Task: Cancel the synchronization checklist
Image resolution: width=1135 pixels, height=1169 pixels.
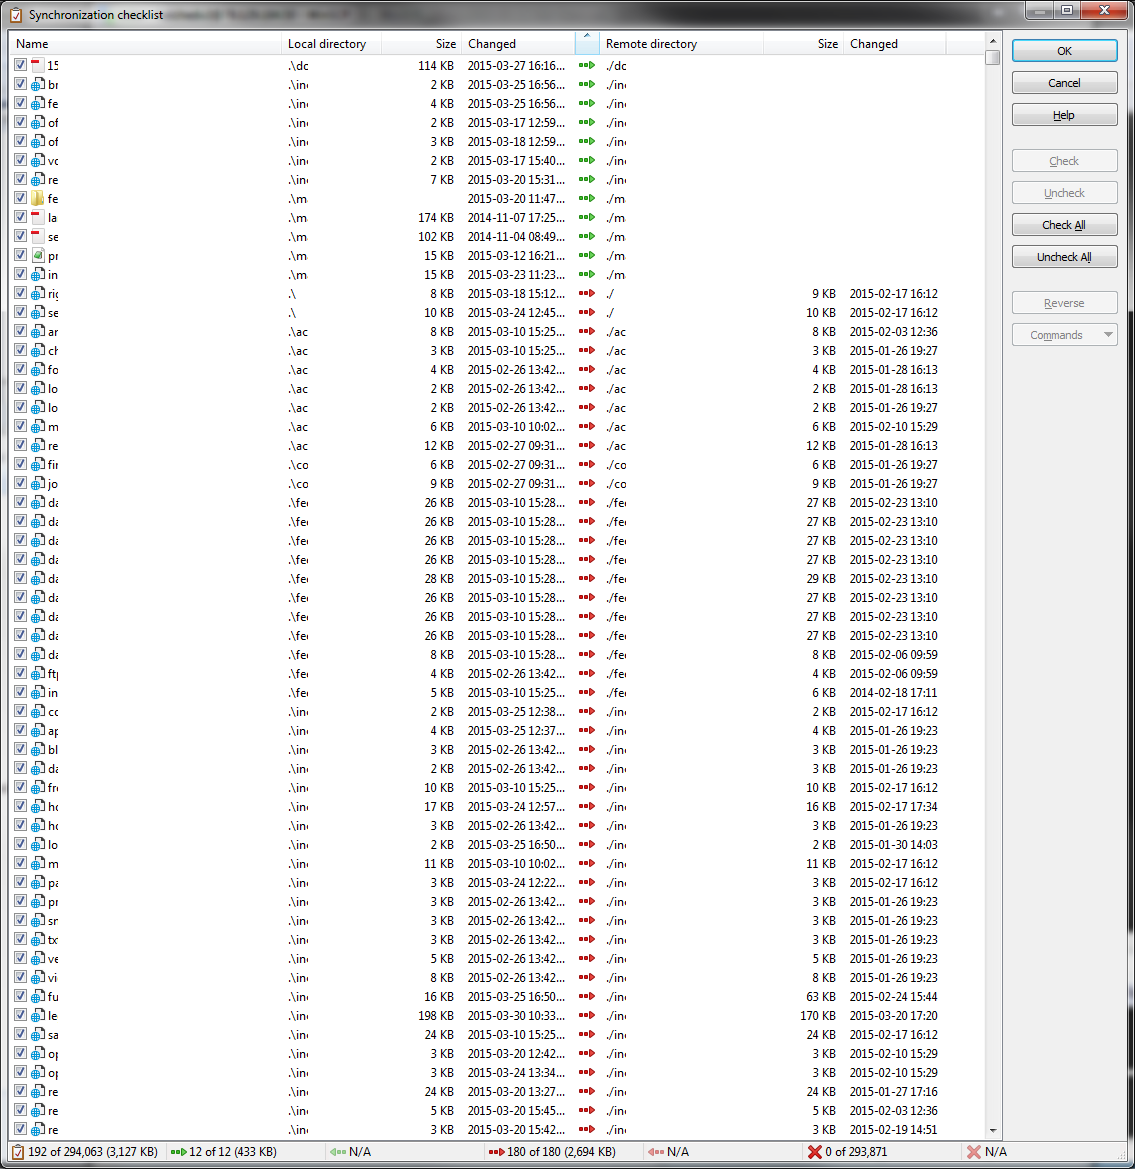Action: pos(1064,82)
